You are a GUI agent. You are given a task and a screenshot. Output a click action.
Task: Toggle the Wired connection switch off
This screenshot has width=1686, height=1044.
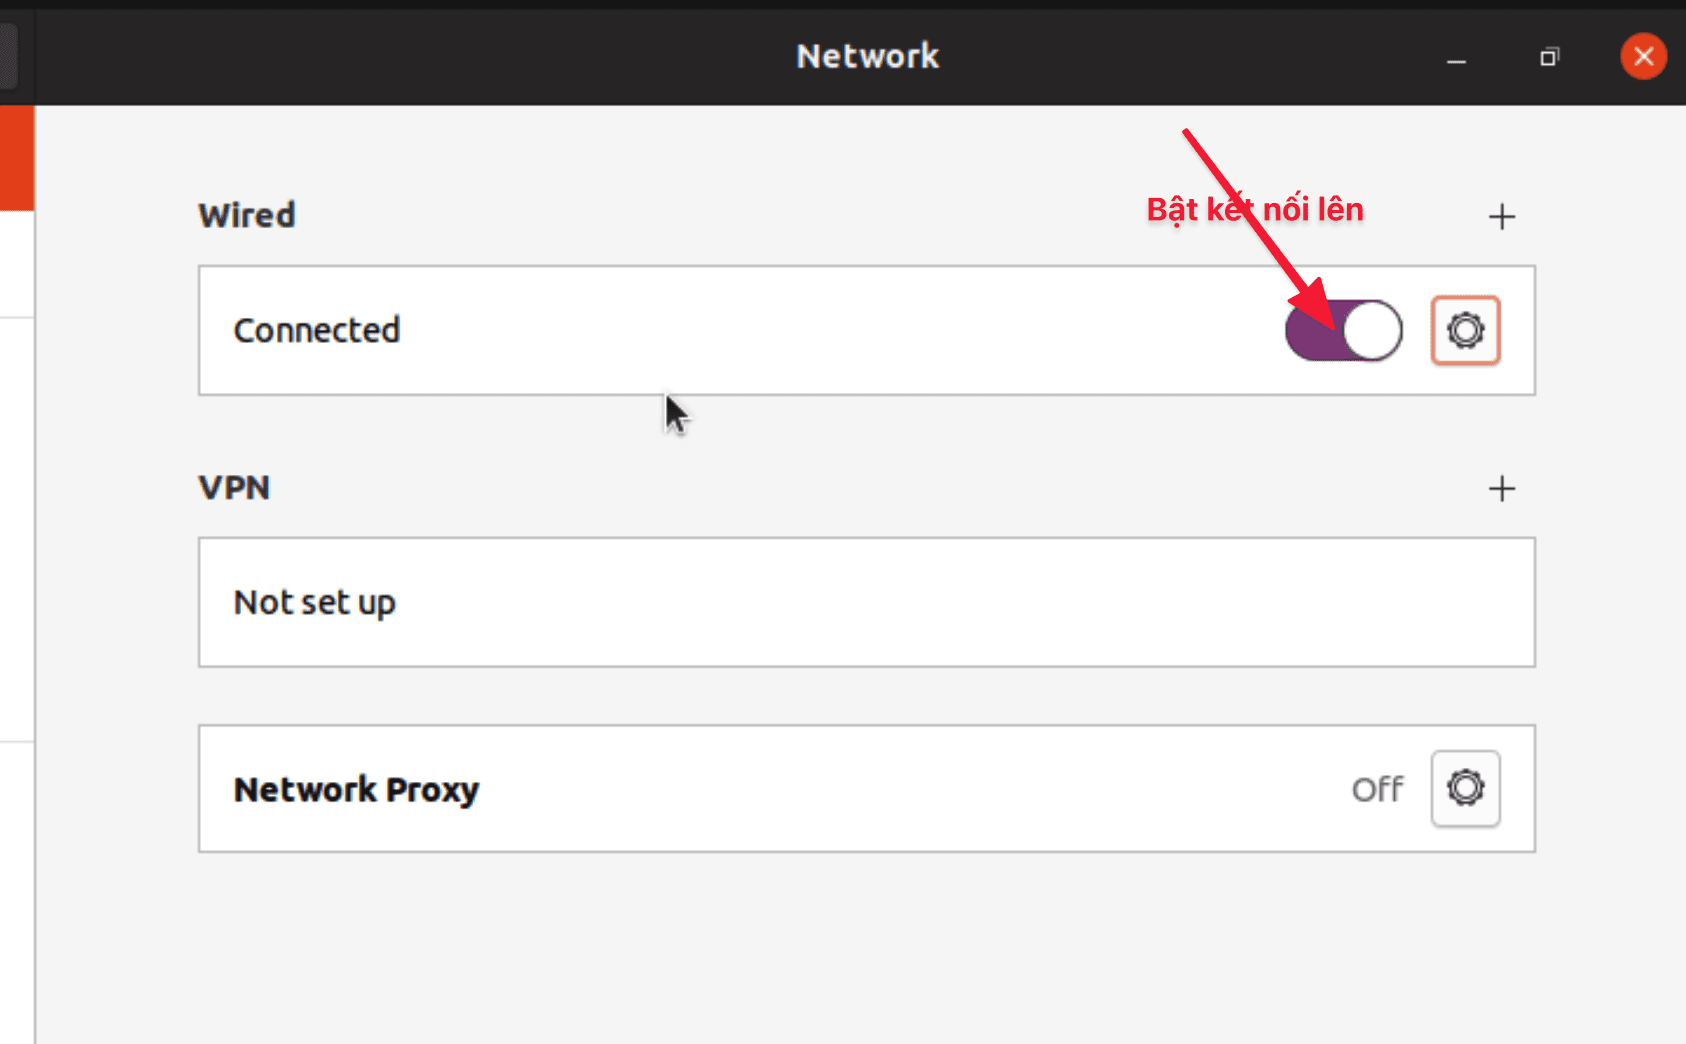click(1343, 330)
